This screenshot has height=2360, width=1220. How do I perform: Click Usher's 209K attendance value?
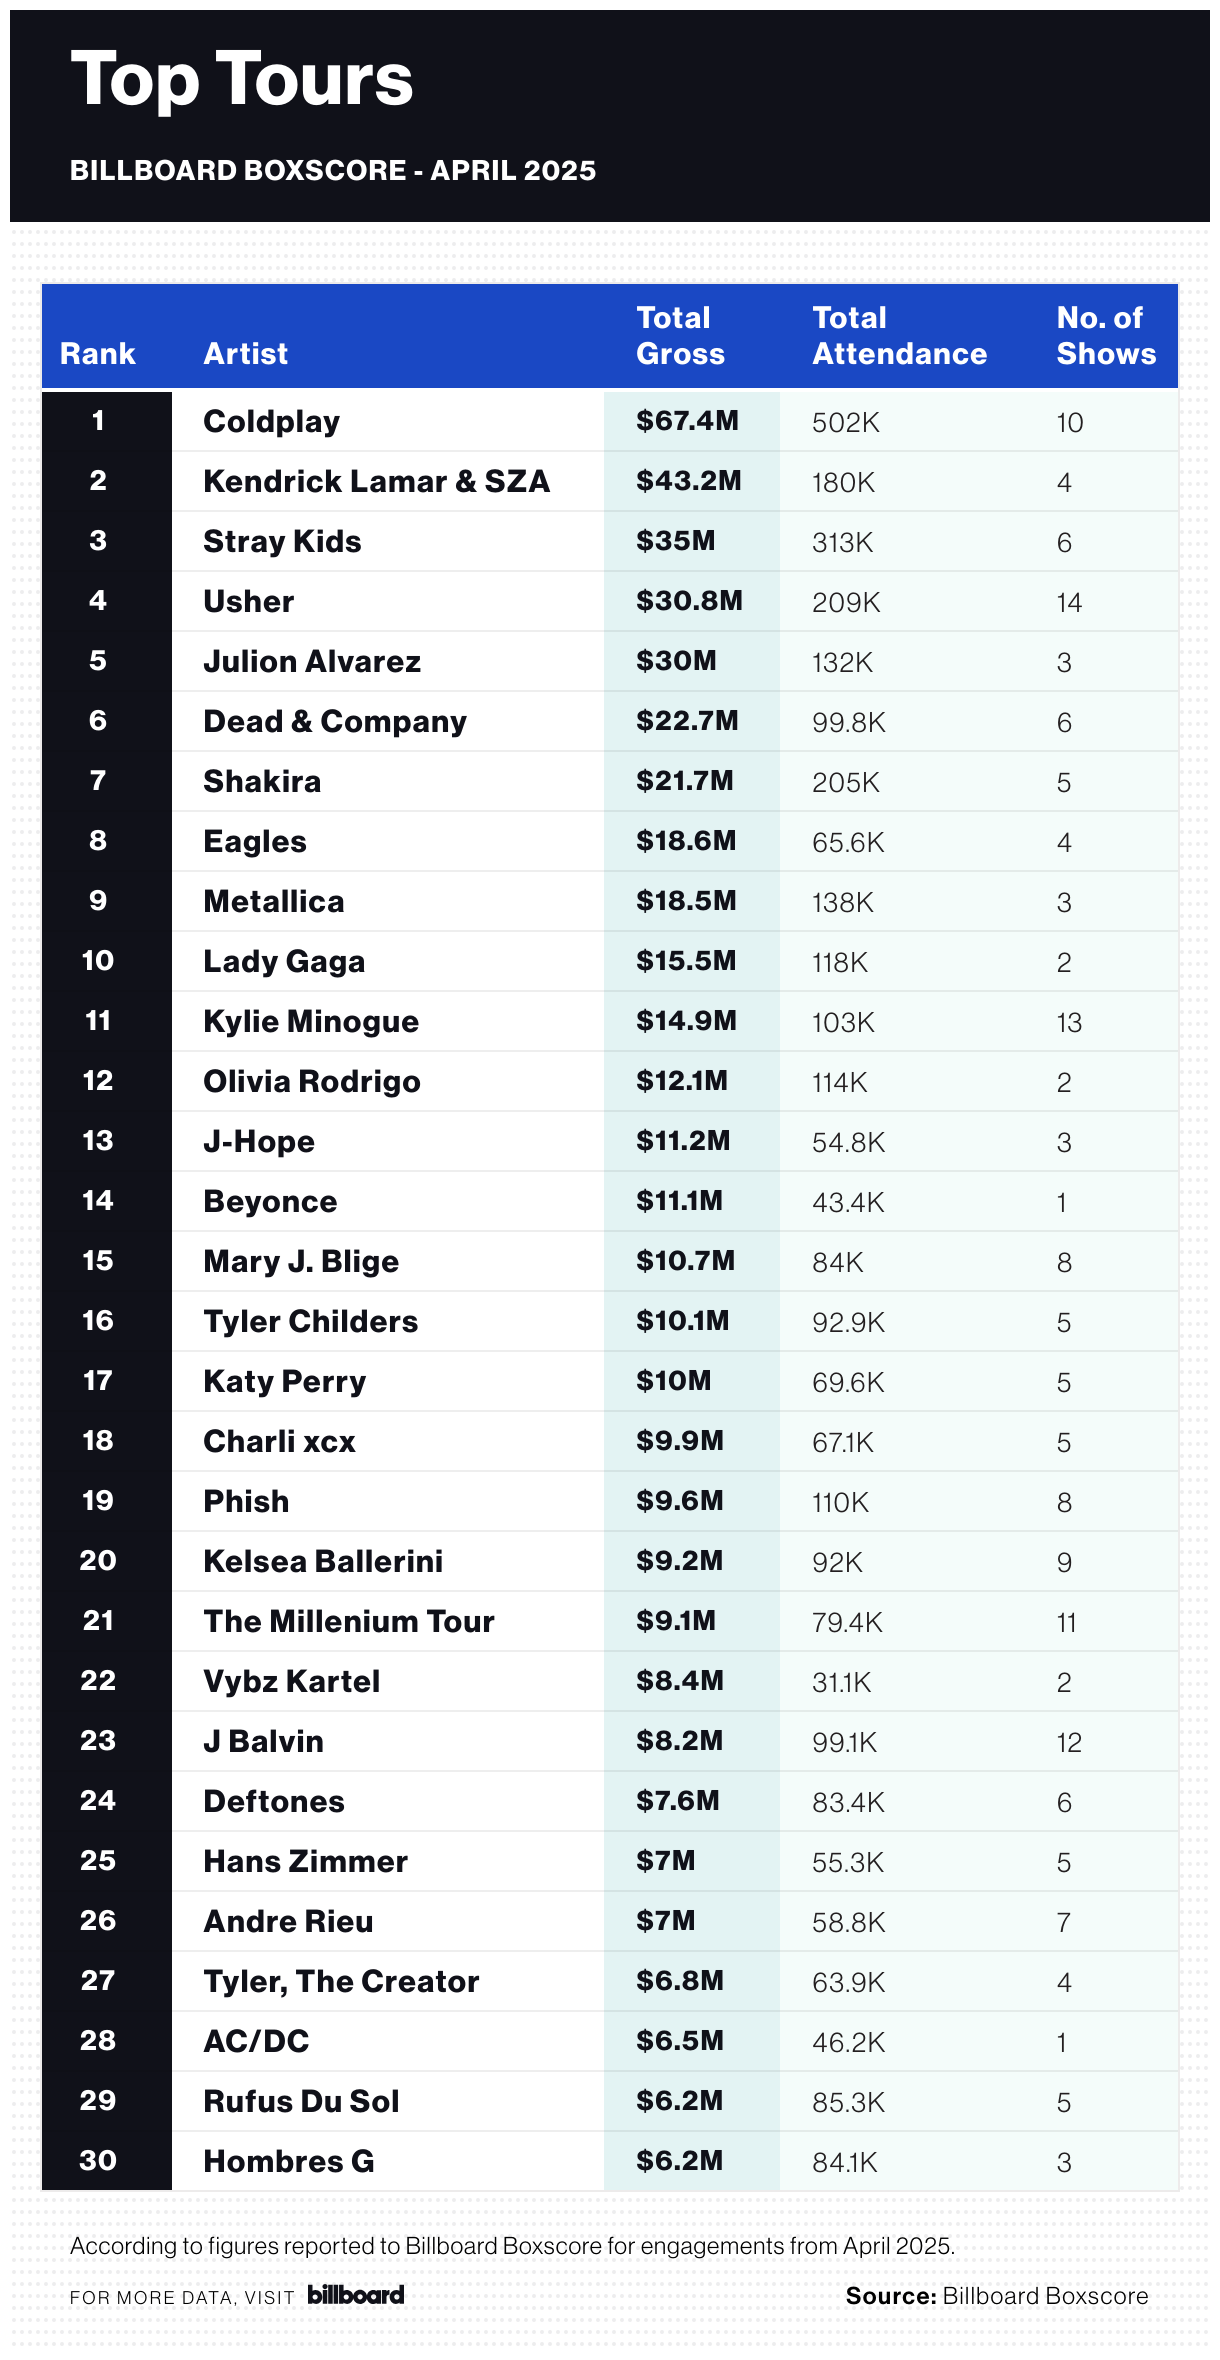pos(846,602)
